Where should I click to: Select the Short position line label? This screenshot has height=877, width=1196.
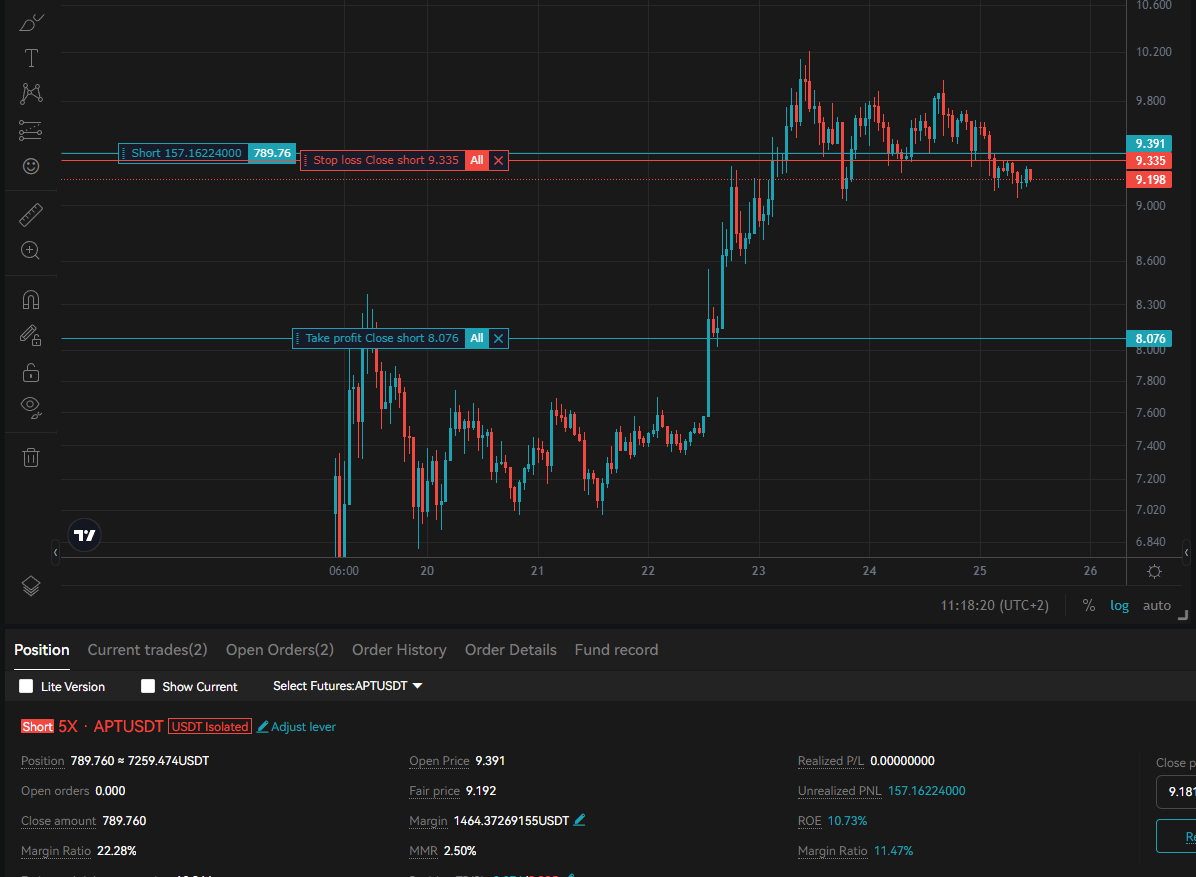pos(207,153)
